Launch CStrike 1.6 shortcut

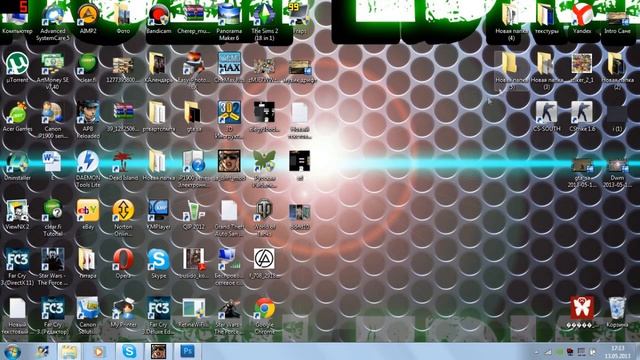pyautogui.click(x=582, y=117)
